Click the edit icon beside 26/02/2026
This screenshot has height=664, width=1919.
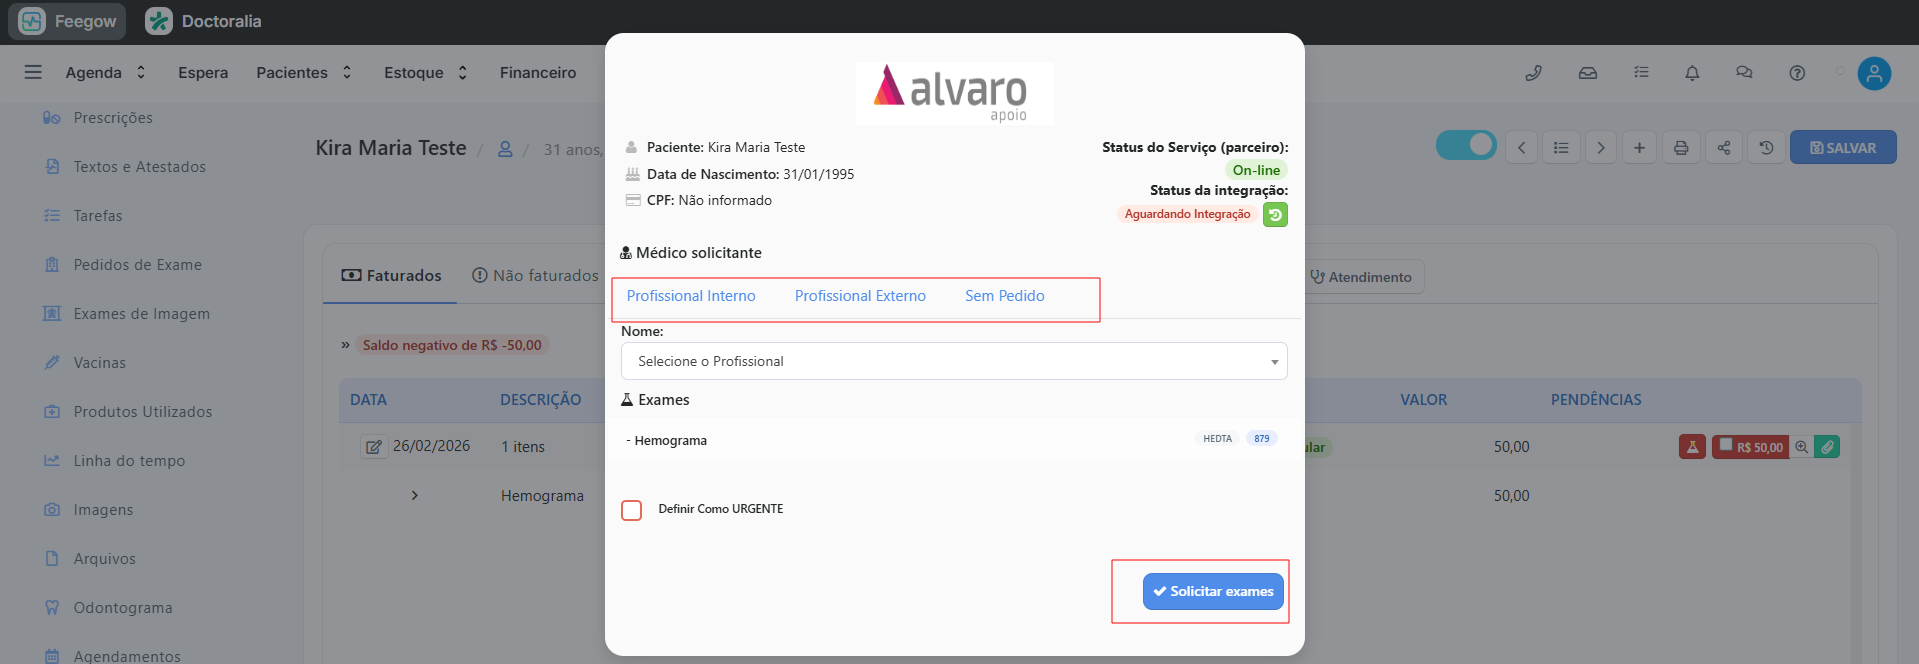pos(374,447)
